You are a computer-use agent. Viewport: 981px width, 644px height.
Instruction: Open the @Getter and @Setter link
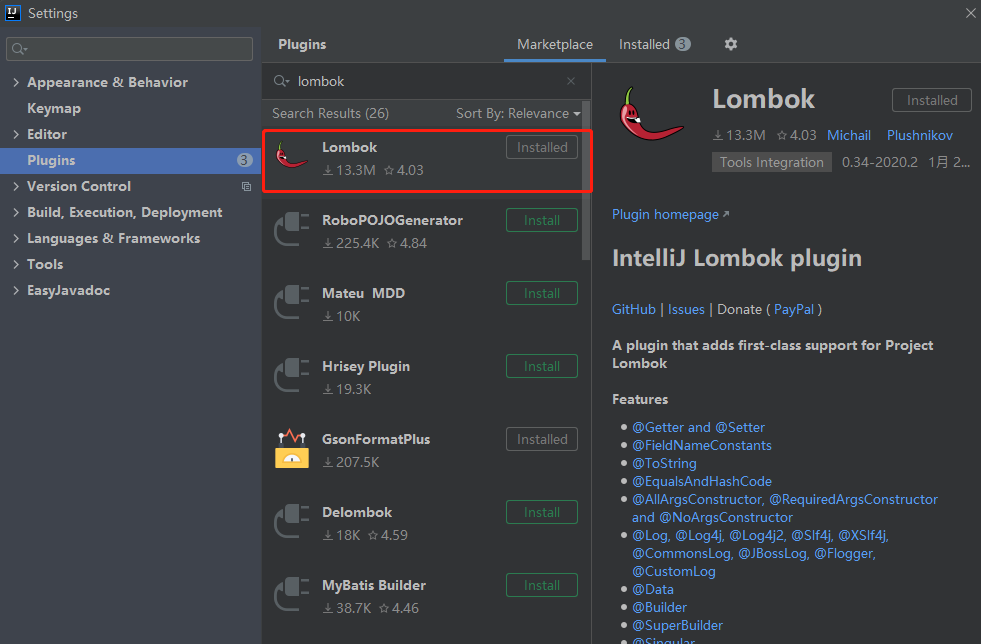pos(698,427)
